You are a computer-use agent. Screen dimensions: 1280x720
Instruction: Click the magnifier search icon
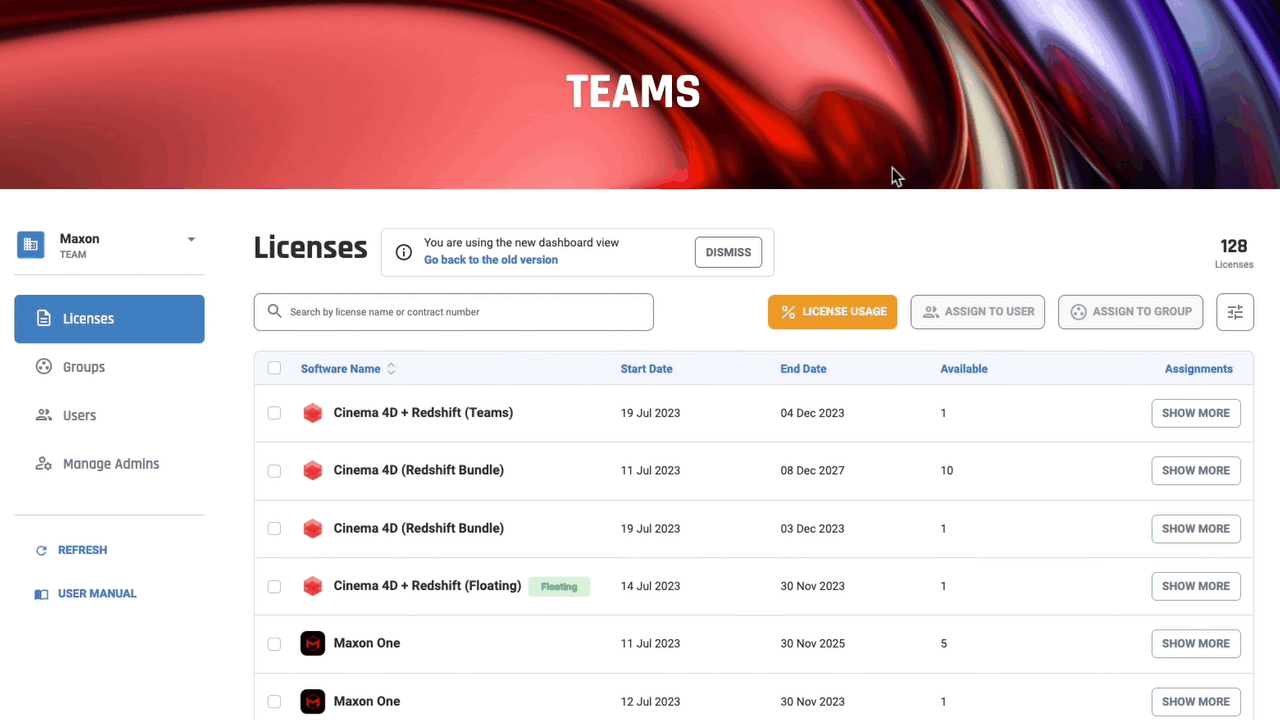275,312
